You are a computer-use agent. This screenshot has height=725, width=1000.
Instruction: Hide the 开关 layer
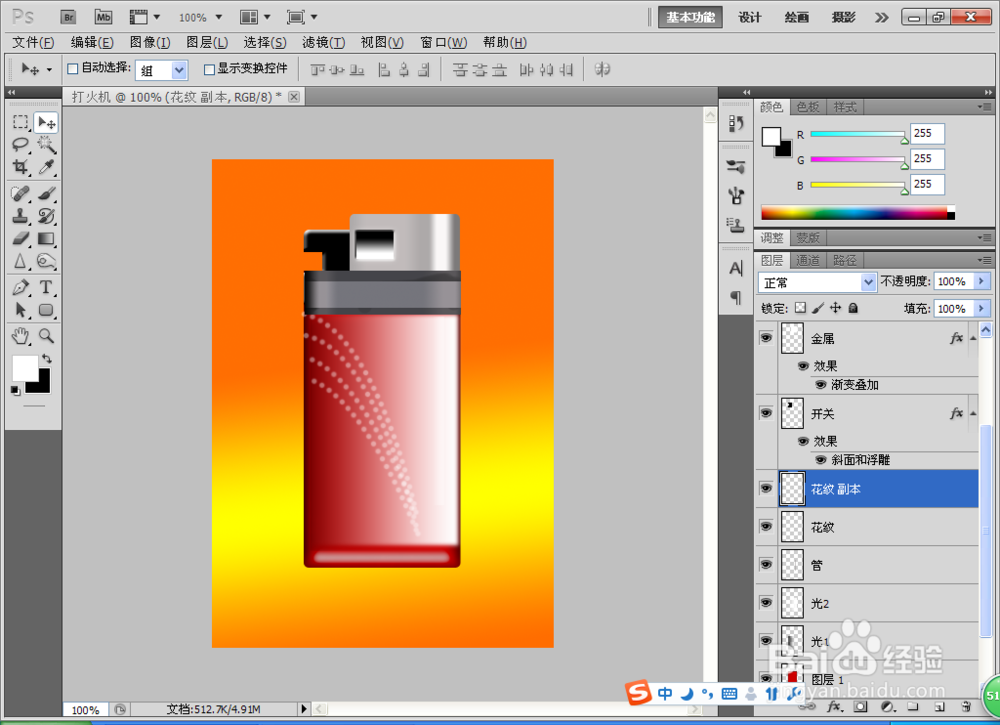(766, 413)
